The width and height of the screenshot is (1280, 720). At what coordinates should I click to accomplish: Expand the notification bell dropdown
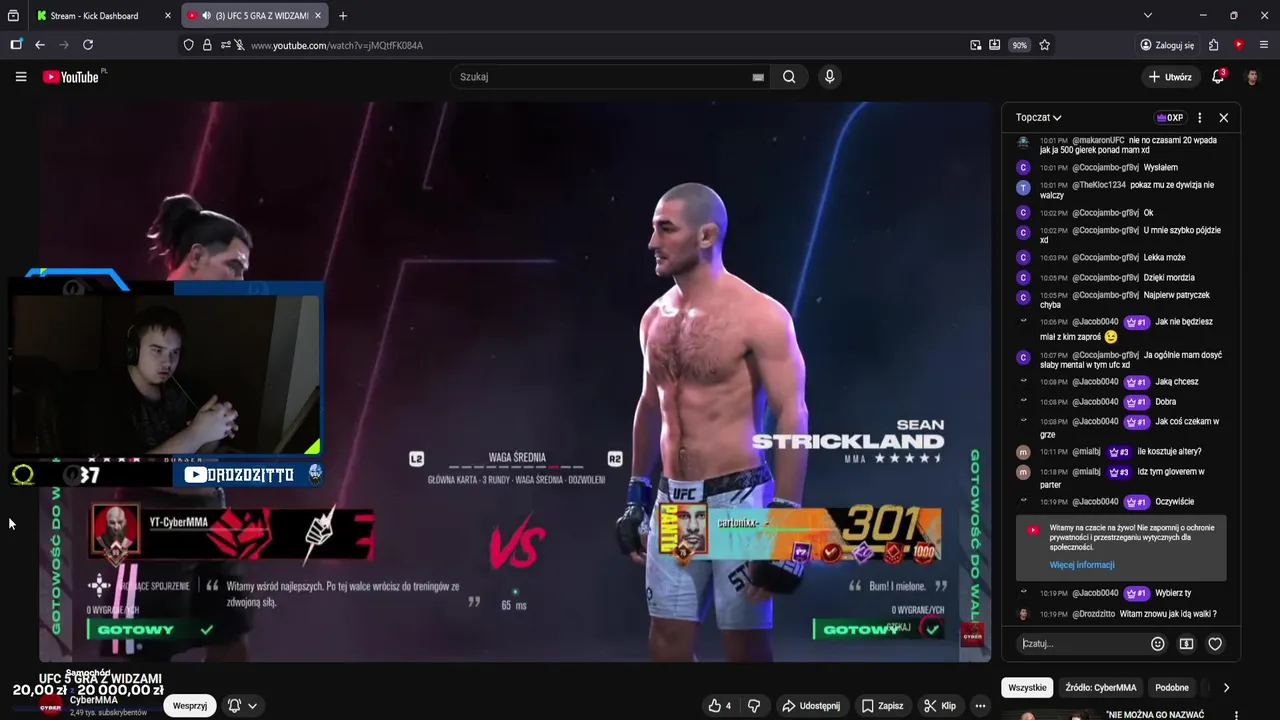(242, 706)
